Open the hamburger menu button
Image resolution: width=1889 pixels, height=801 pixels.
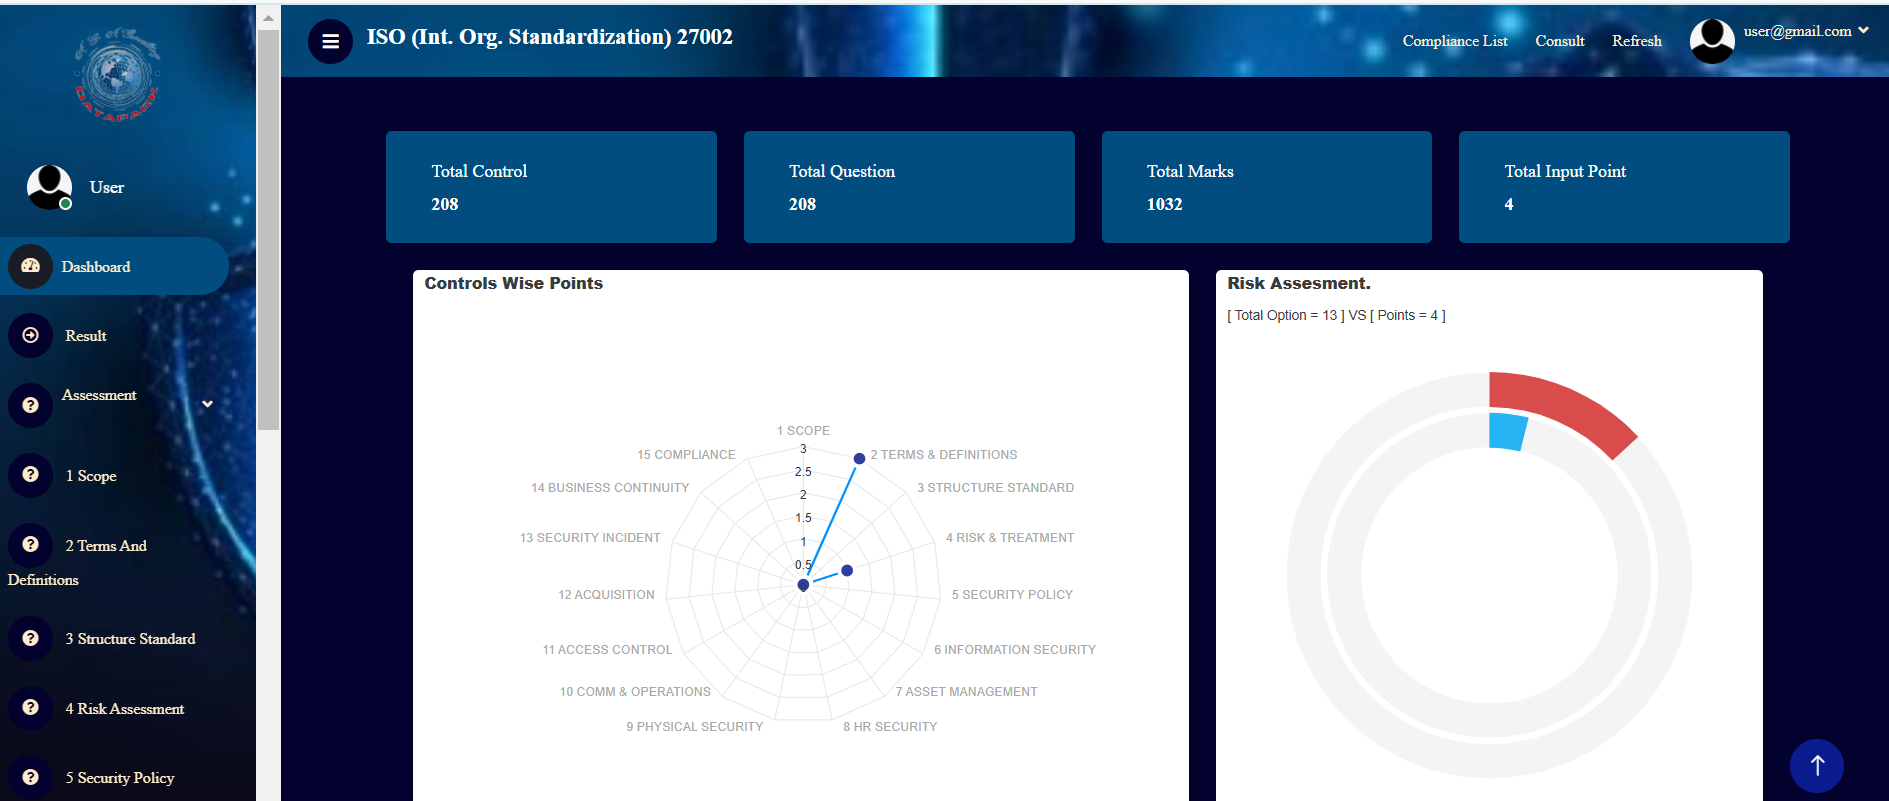[x=330, y=41]
